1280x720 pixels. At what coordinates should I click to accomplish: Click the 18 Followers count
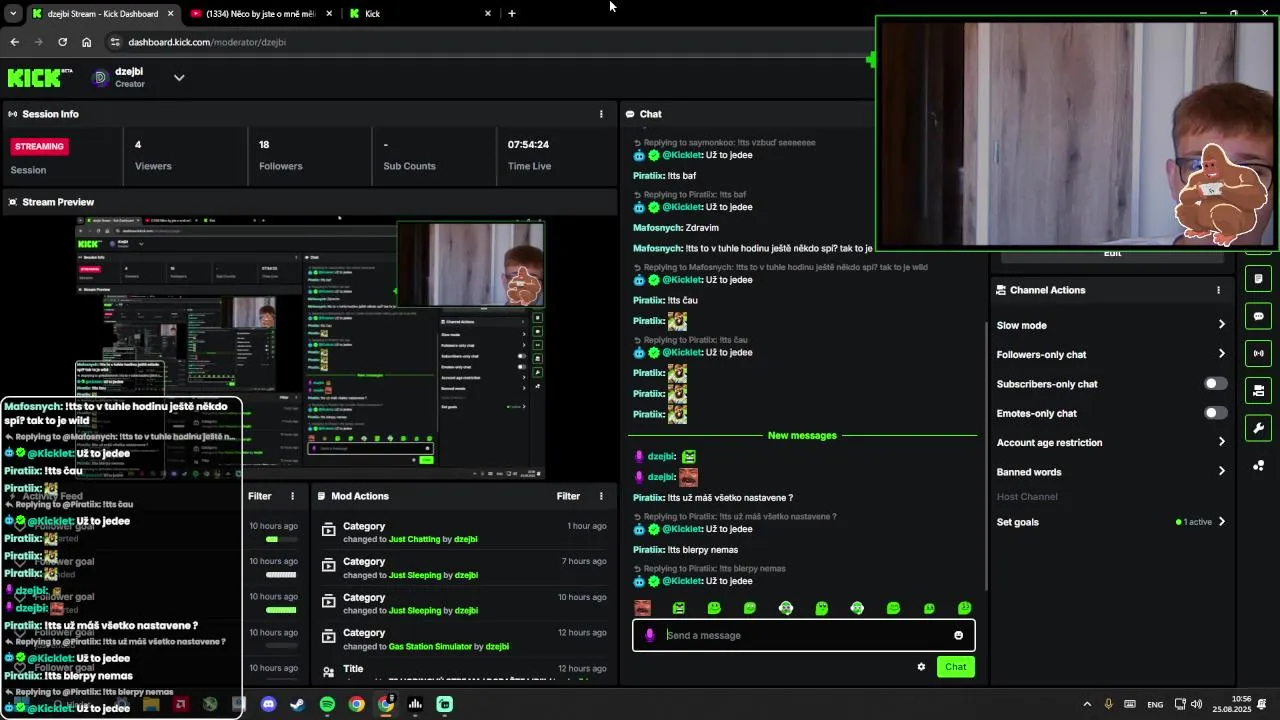click(x=264, y=144)
